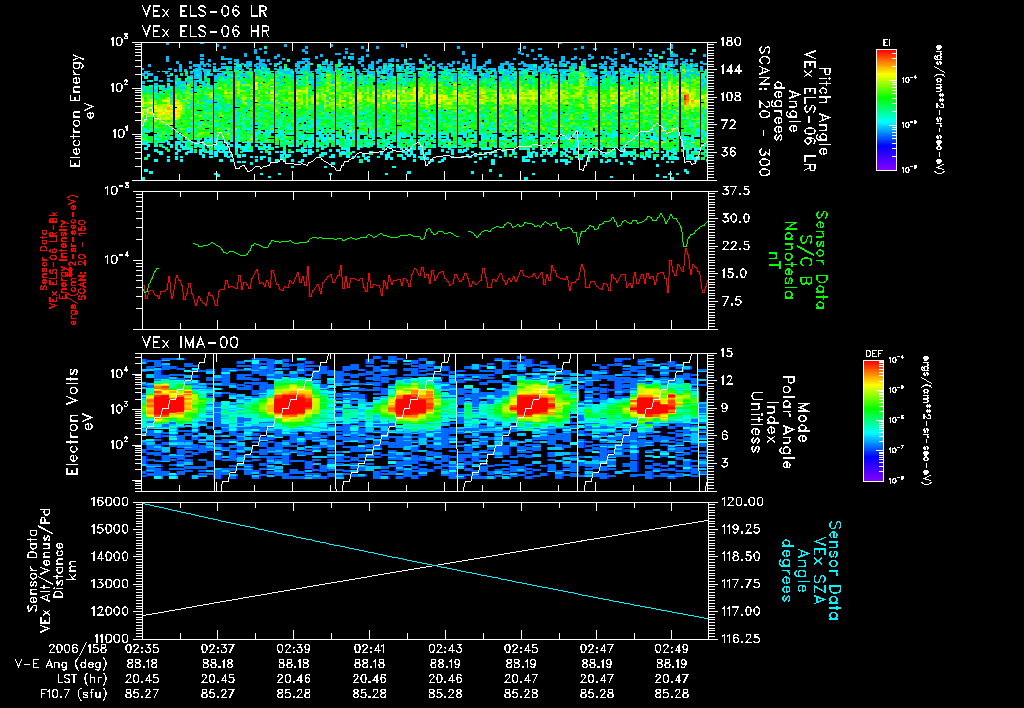This screenshot has height=708, width=1024.
Task: Click the 11000 km distance tick
Action: point(110,638)
